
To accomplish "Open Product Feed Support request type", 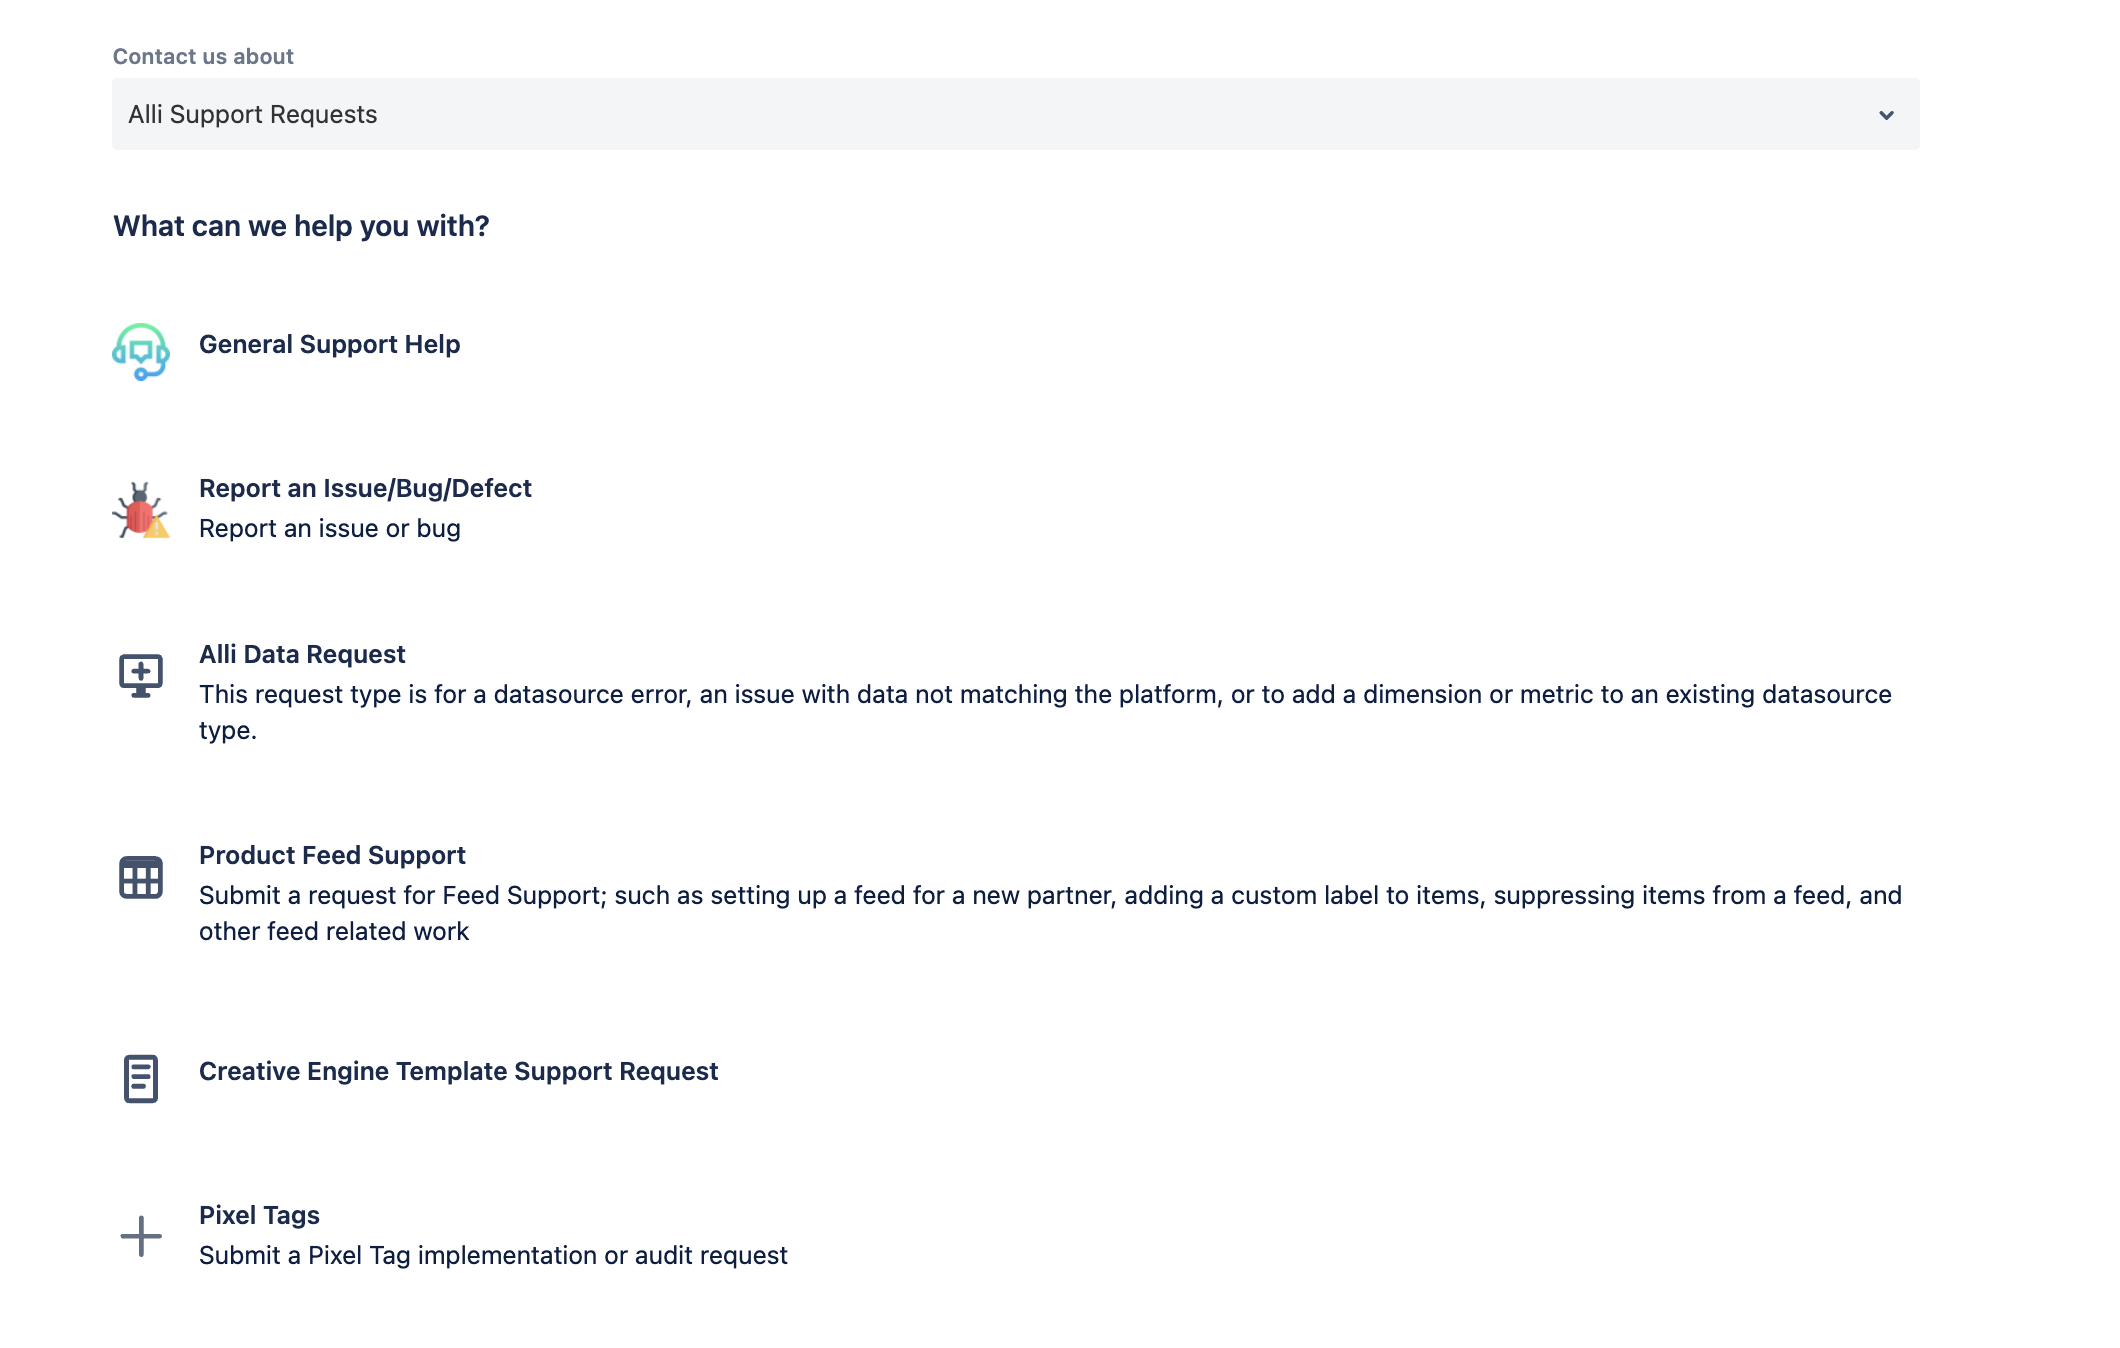I will (332, 855).
